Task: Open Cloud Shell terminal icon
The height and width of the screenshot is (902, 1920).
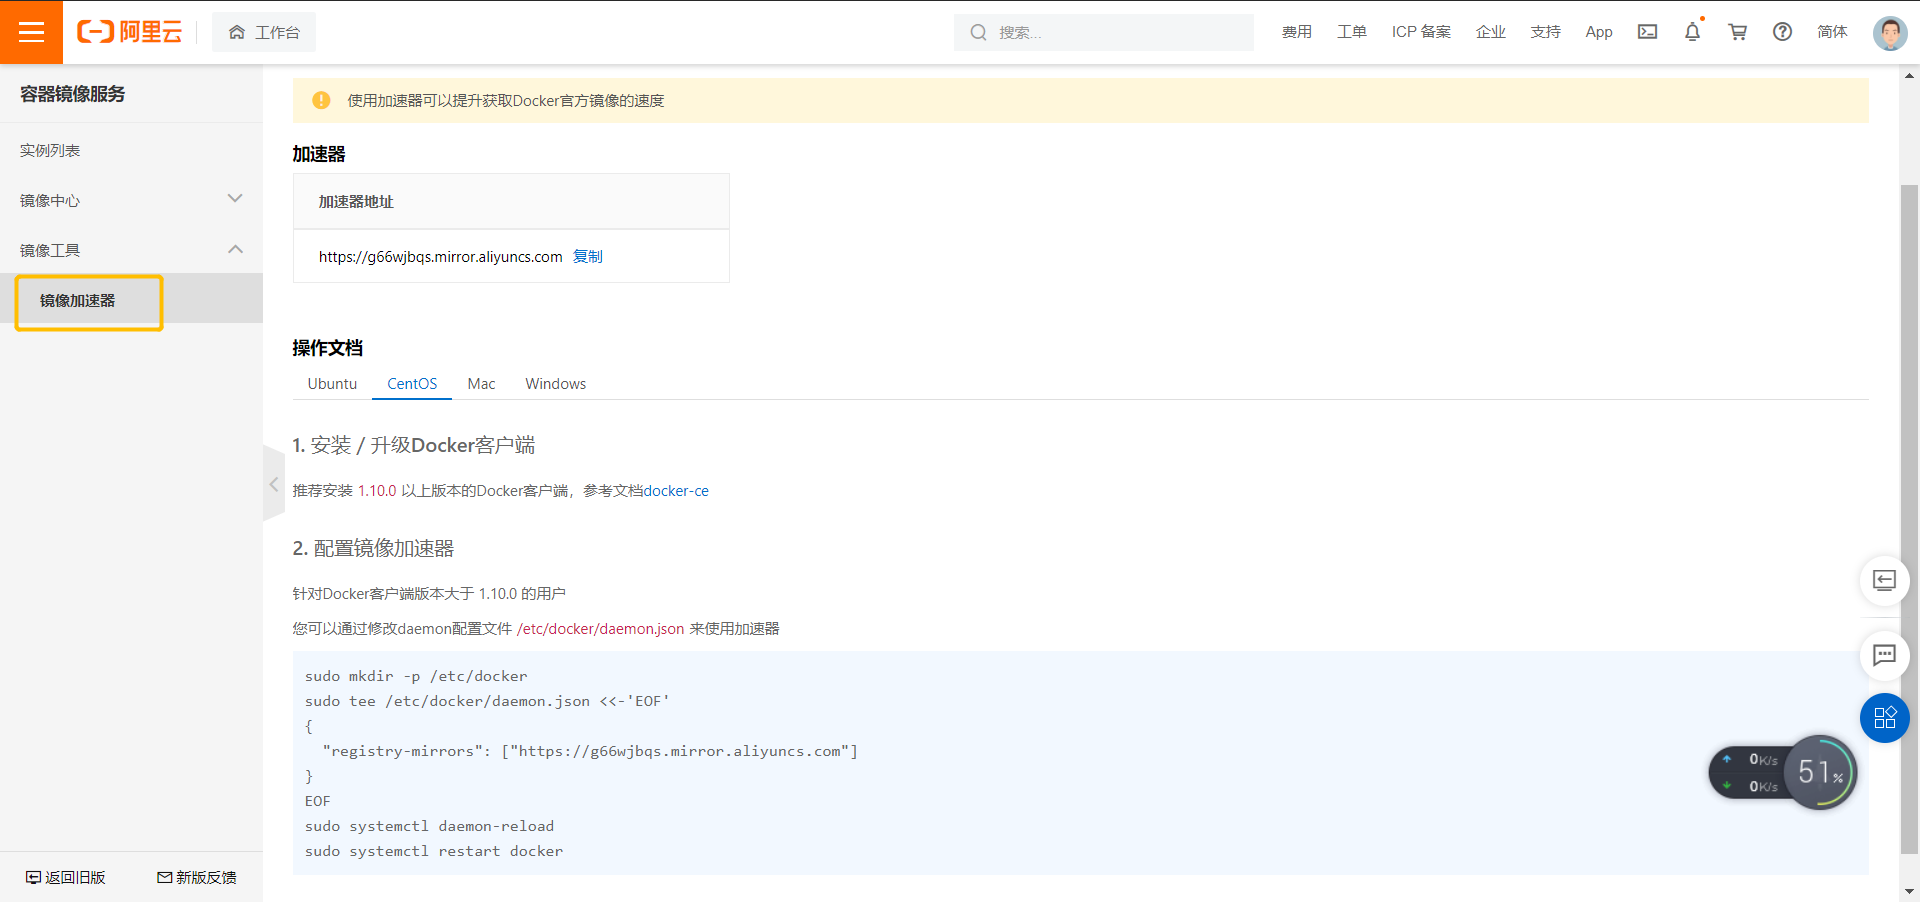Action: pyautogui.click(x=1647, y=32)
